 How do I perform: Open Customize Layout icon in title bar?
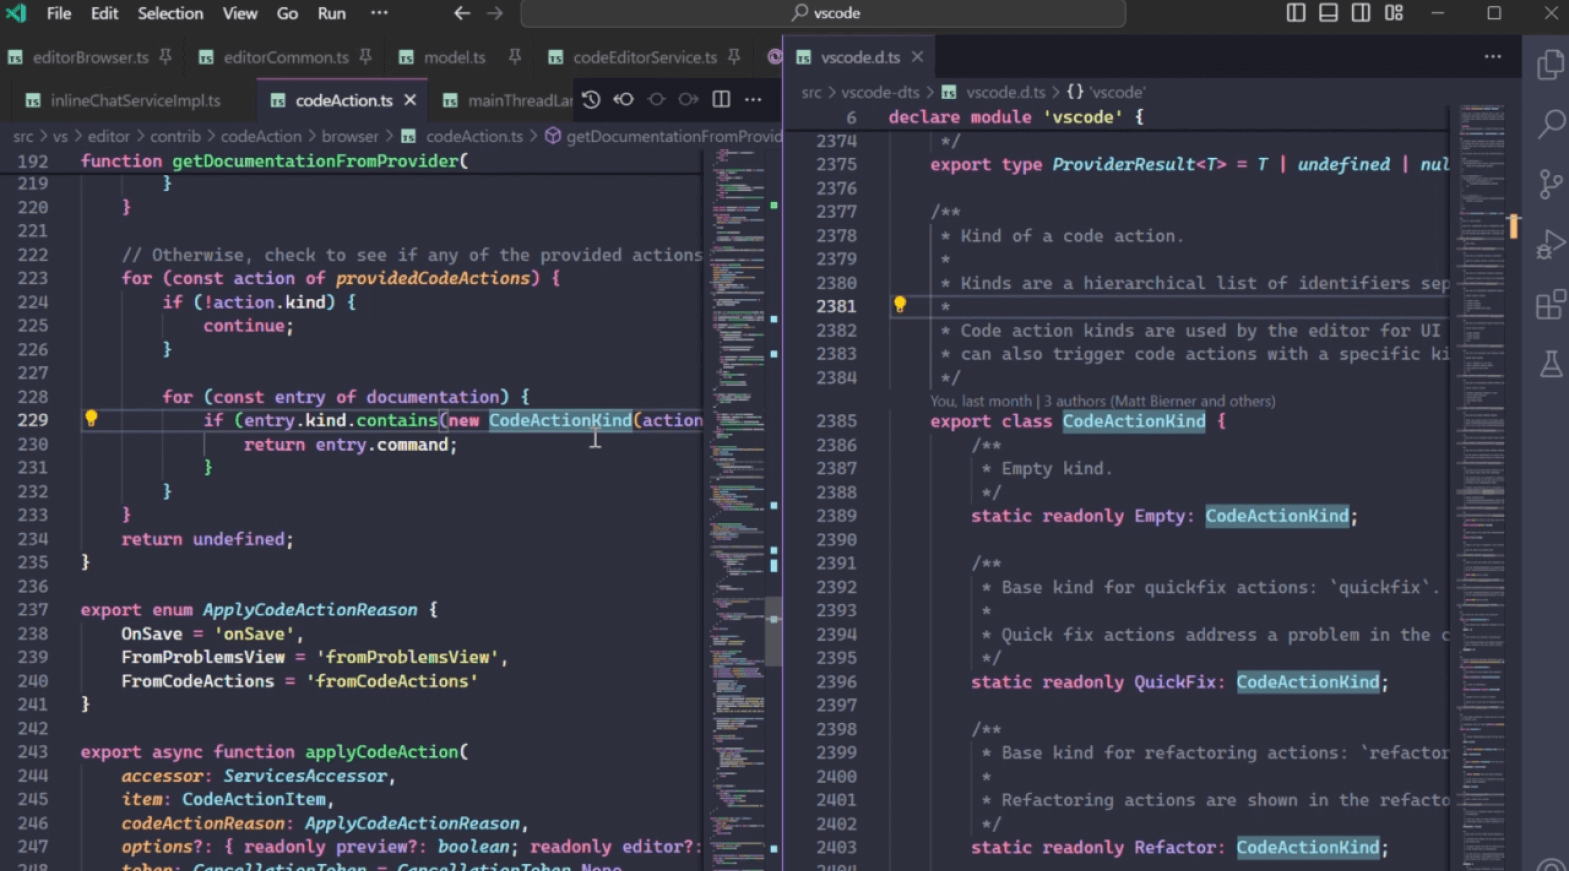tap(1394, 13)
